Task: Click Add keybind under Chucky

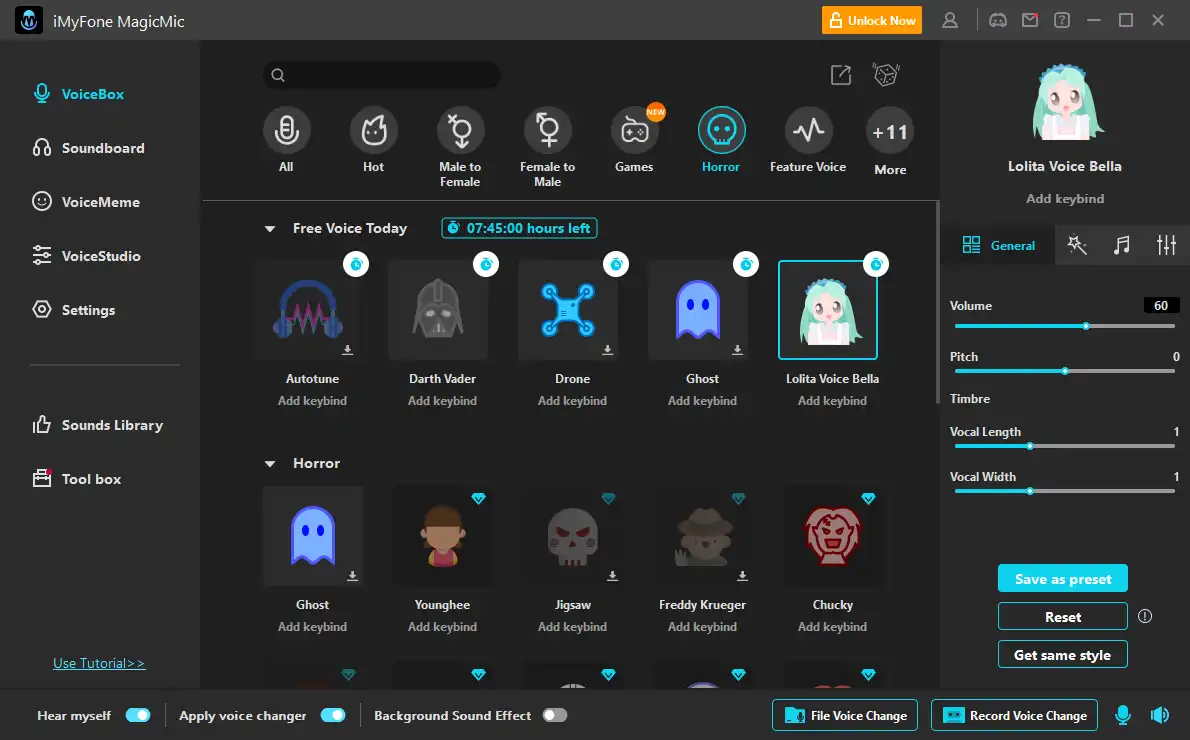Action: pyautogui.click(x=833, y=627)
